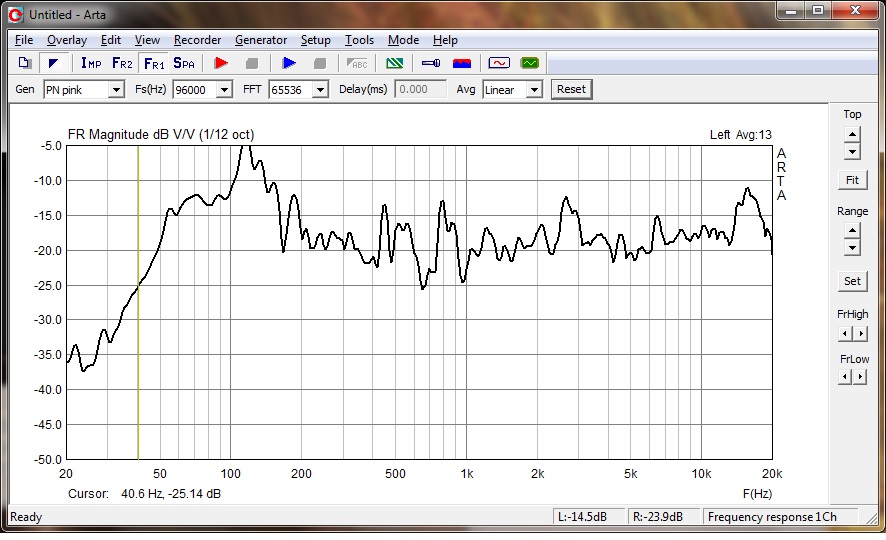Open the Overlay menu
Screen dimensions: 886x540
(x=67, y=40)
